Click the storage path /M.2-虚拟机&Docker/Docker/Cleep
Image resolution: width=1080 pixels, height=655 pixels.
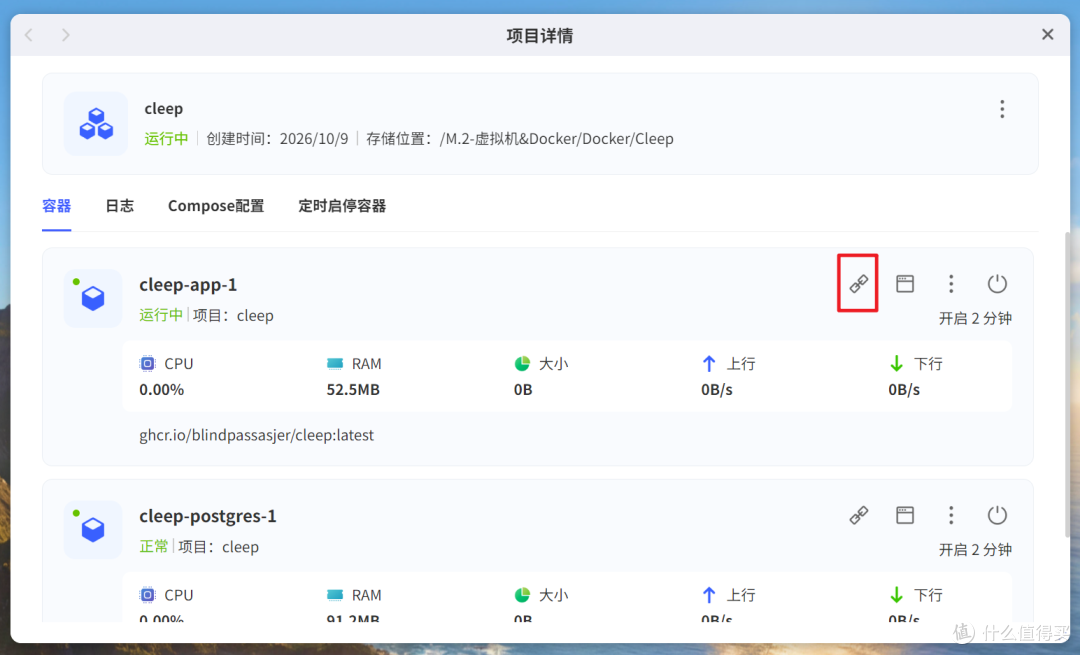pos(557,139)
